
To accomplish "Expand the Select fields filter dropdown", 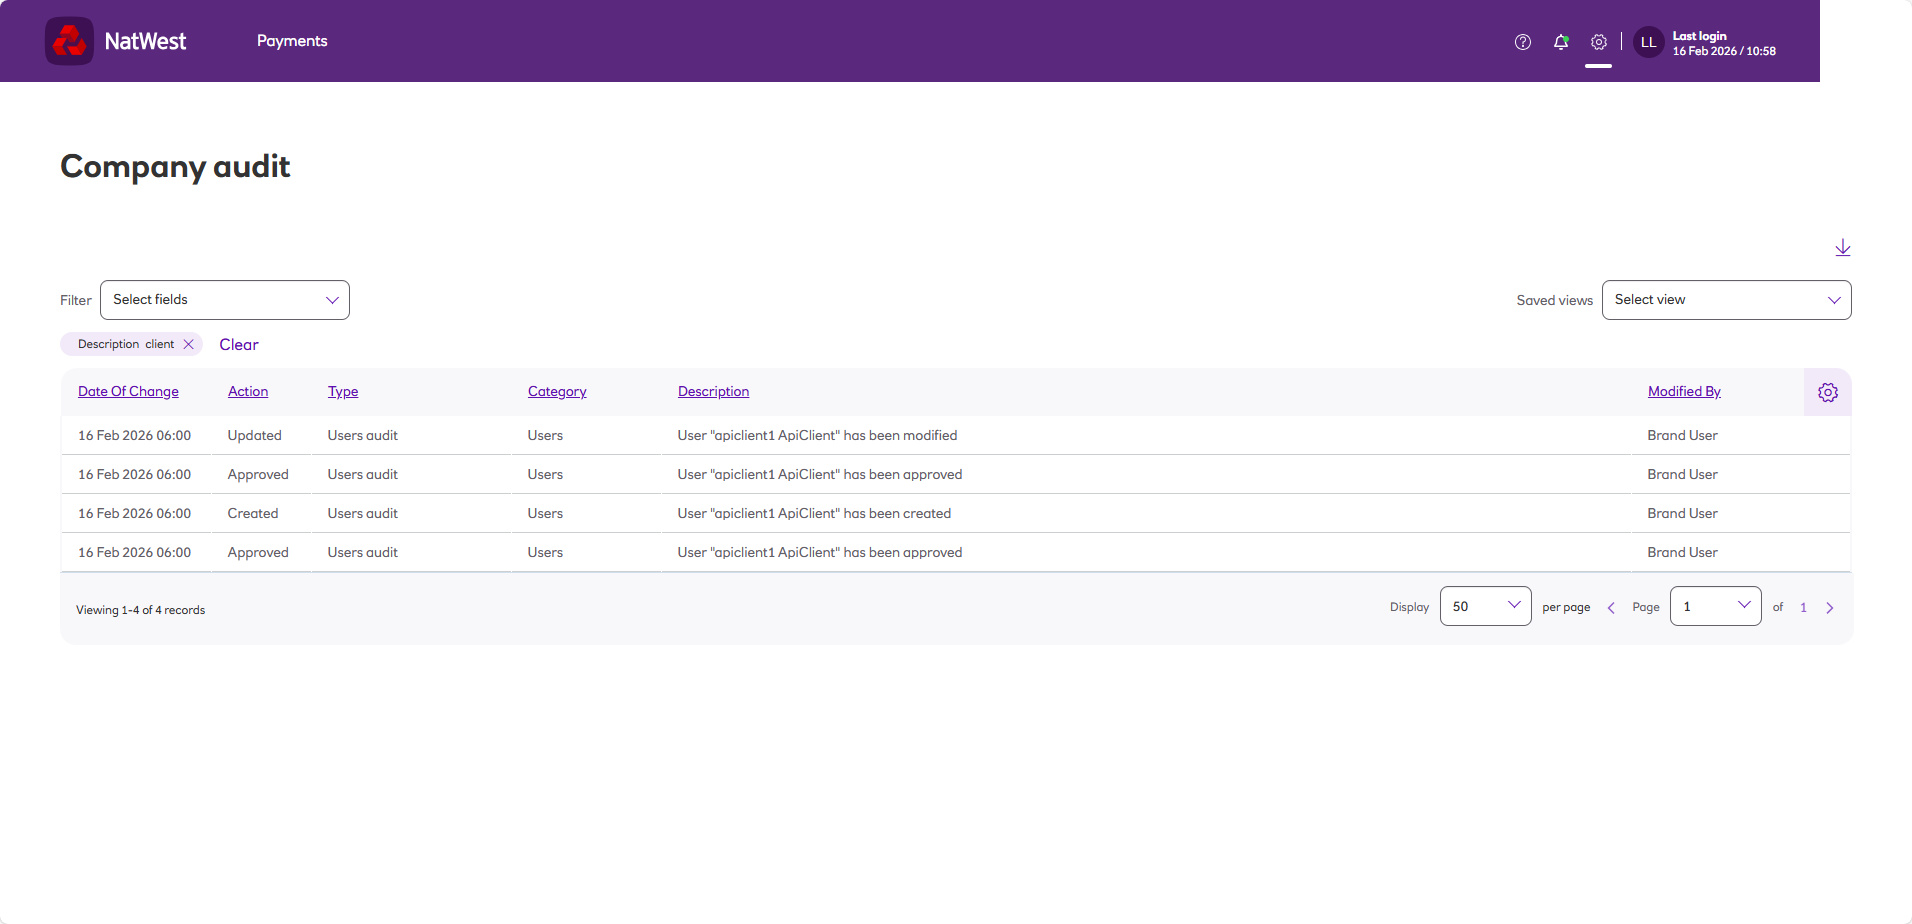I will 225,300.
